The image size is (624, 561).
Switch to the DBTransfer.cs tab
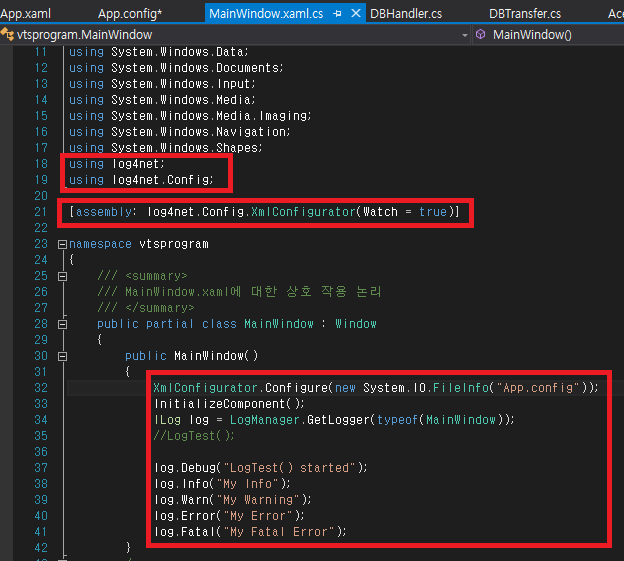pos(525,14)
